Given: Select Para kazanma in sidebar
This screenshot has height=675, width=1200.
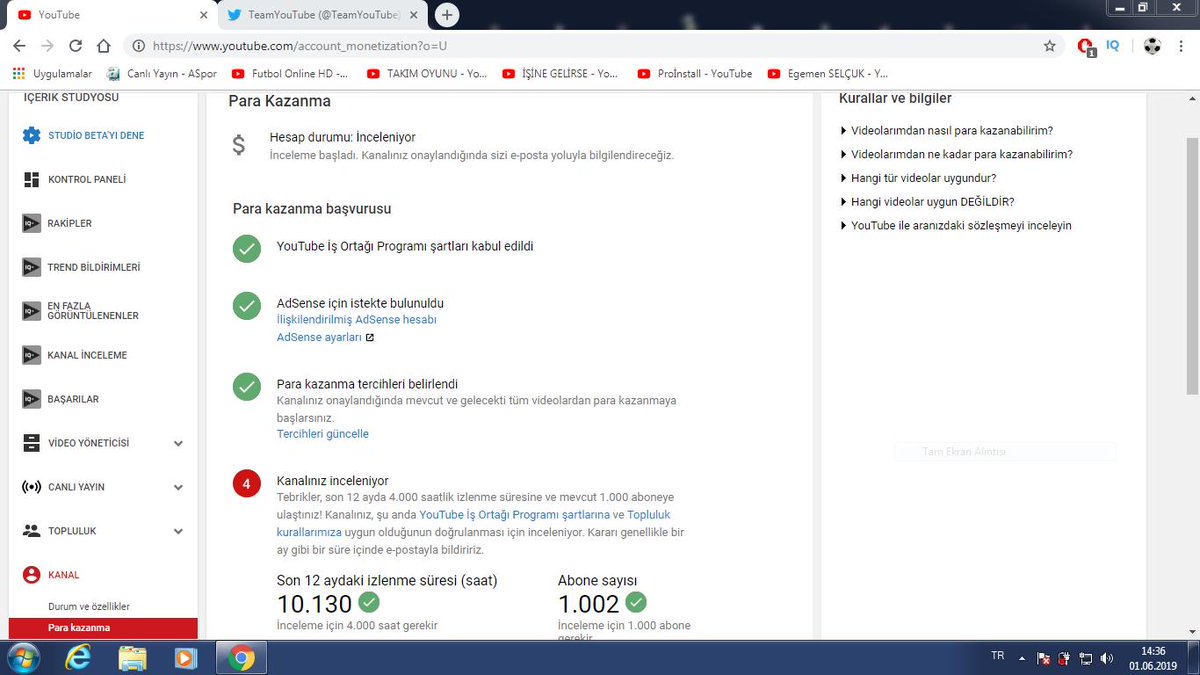Looking at the screenshot, I should coord(103,628).
